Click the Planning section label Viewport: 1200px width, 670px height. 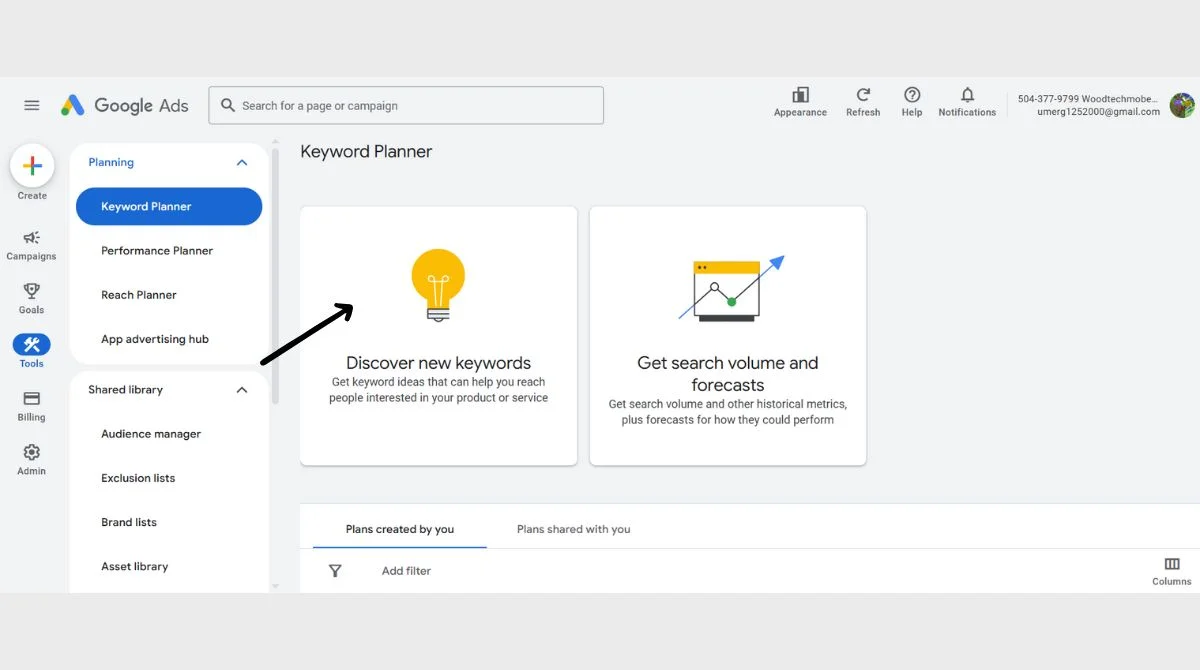point(111,162)
